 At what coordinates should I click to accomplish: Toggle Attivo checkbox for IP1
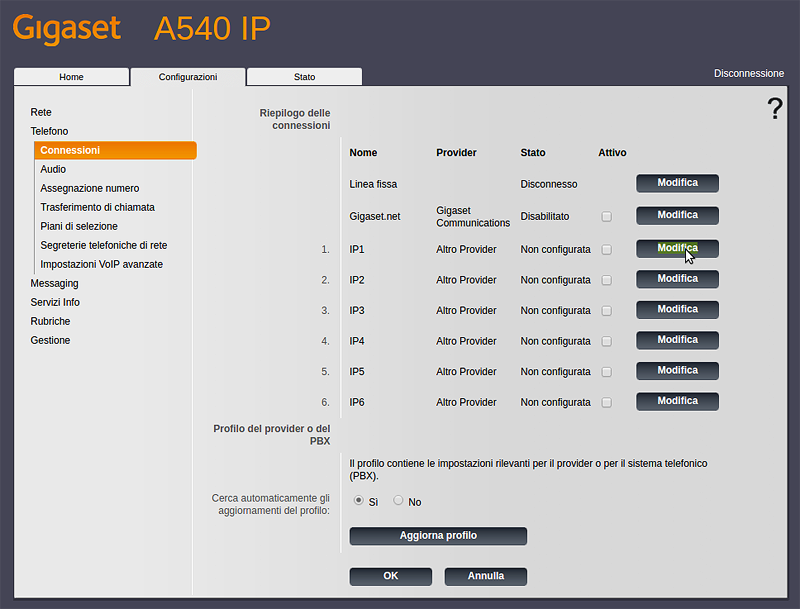607,250
